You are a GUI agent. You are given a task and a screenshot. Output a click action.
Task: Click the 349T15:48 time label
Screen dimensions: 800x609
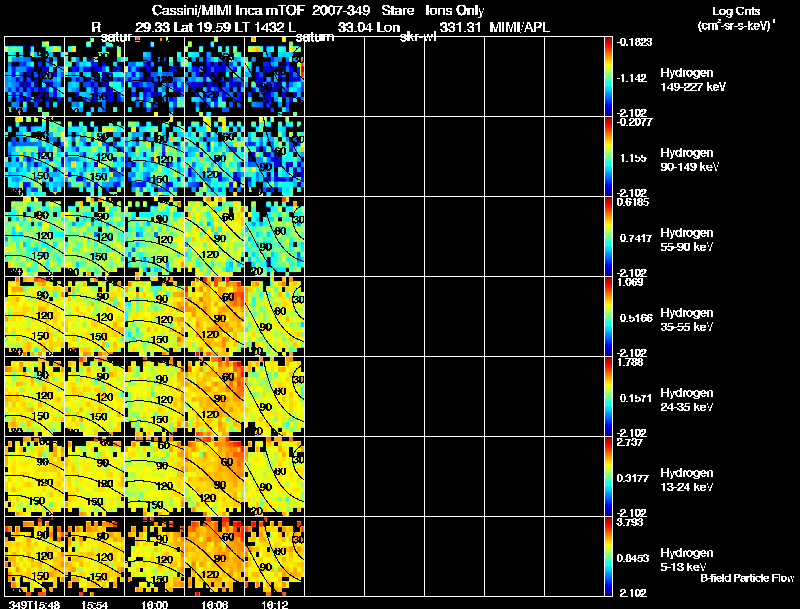[x=33, y=604]
